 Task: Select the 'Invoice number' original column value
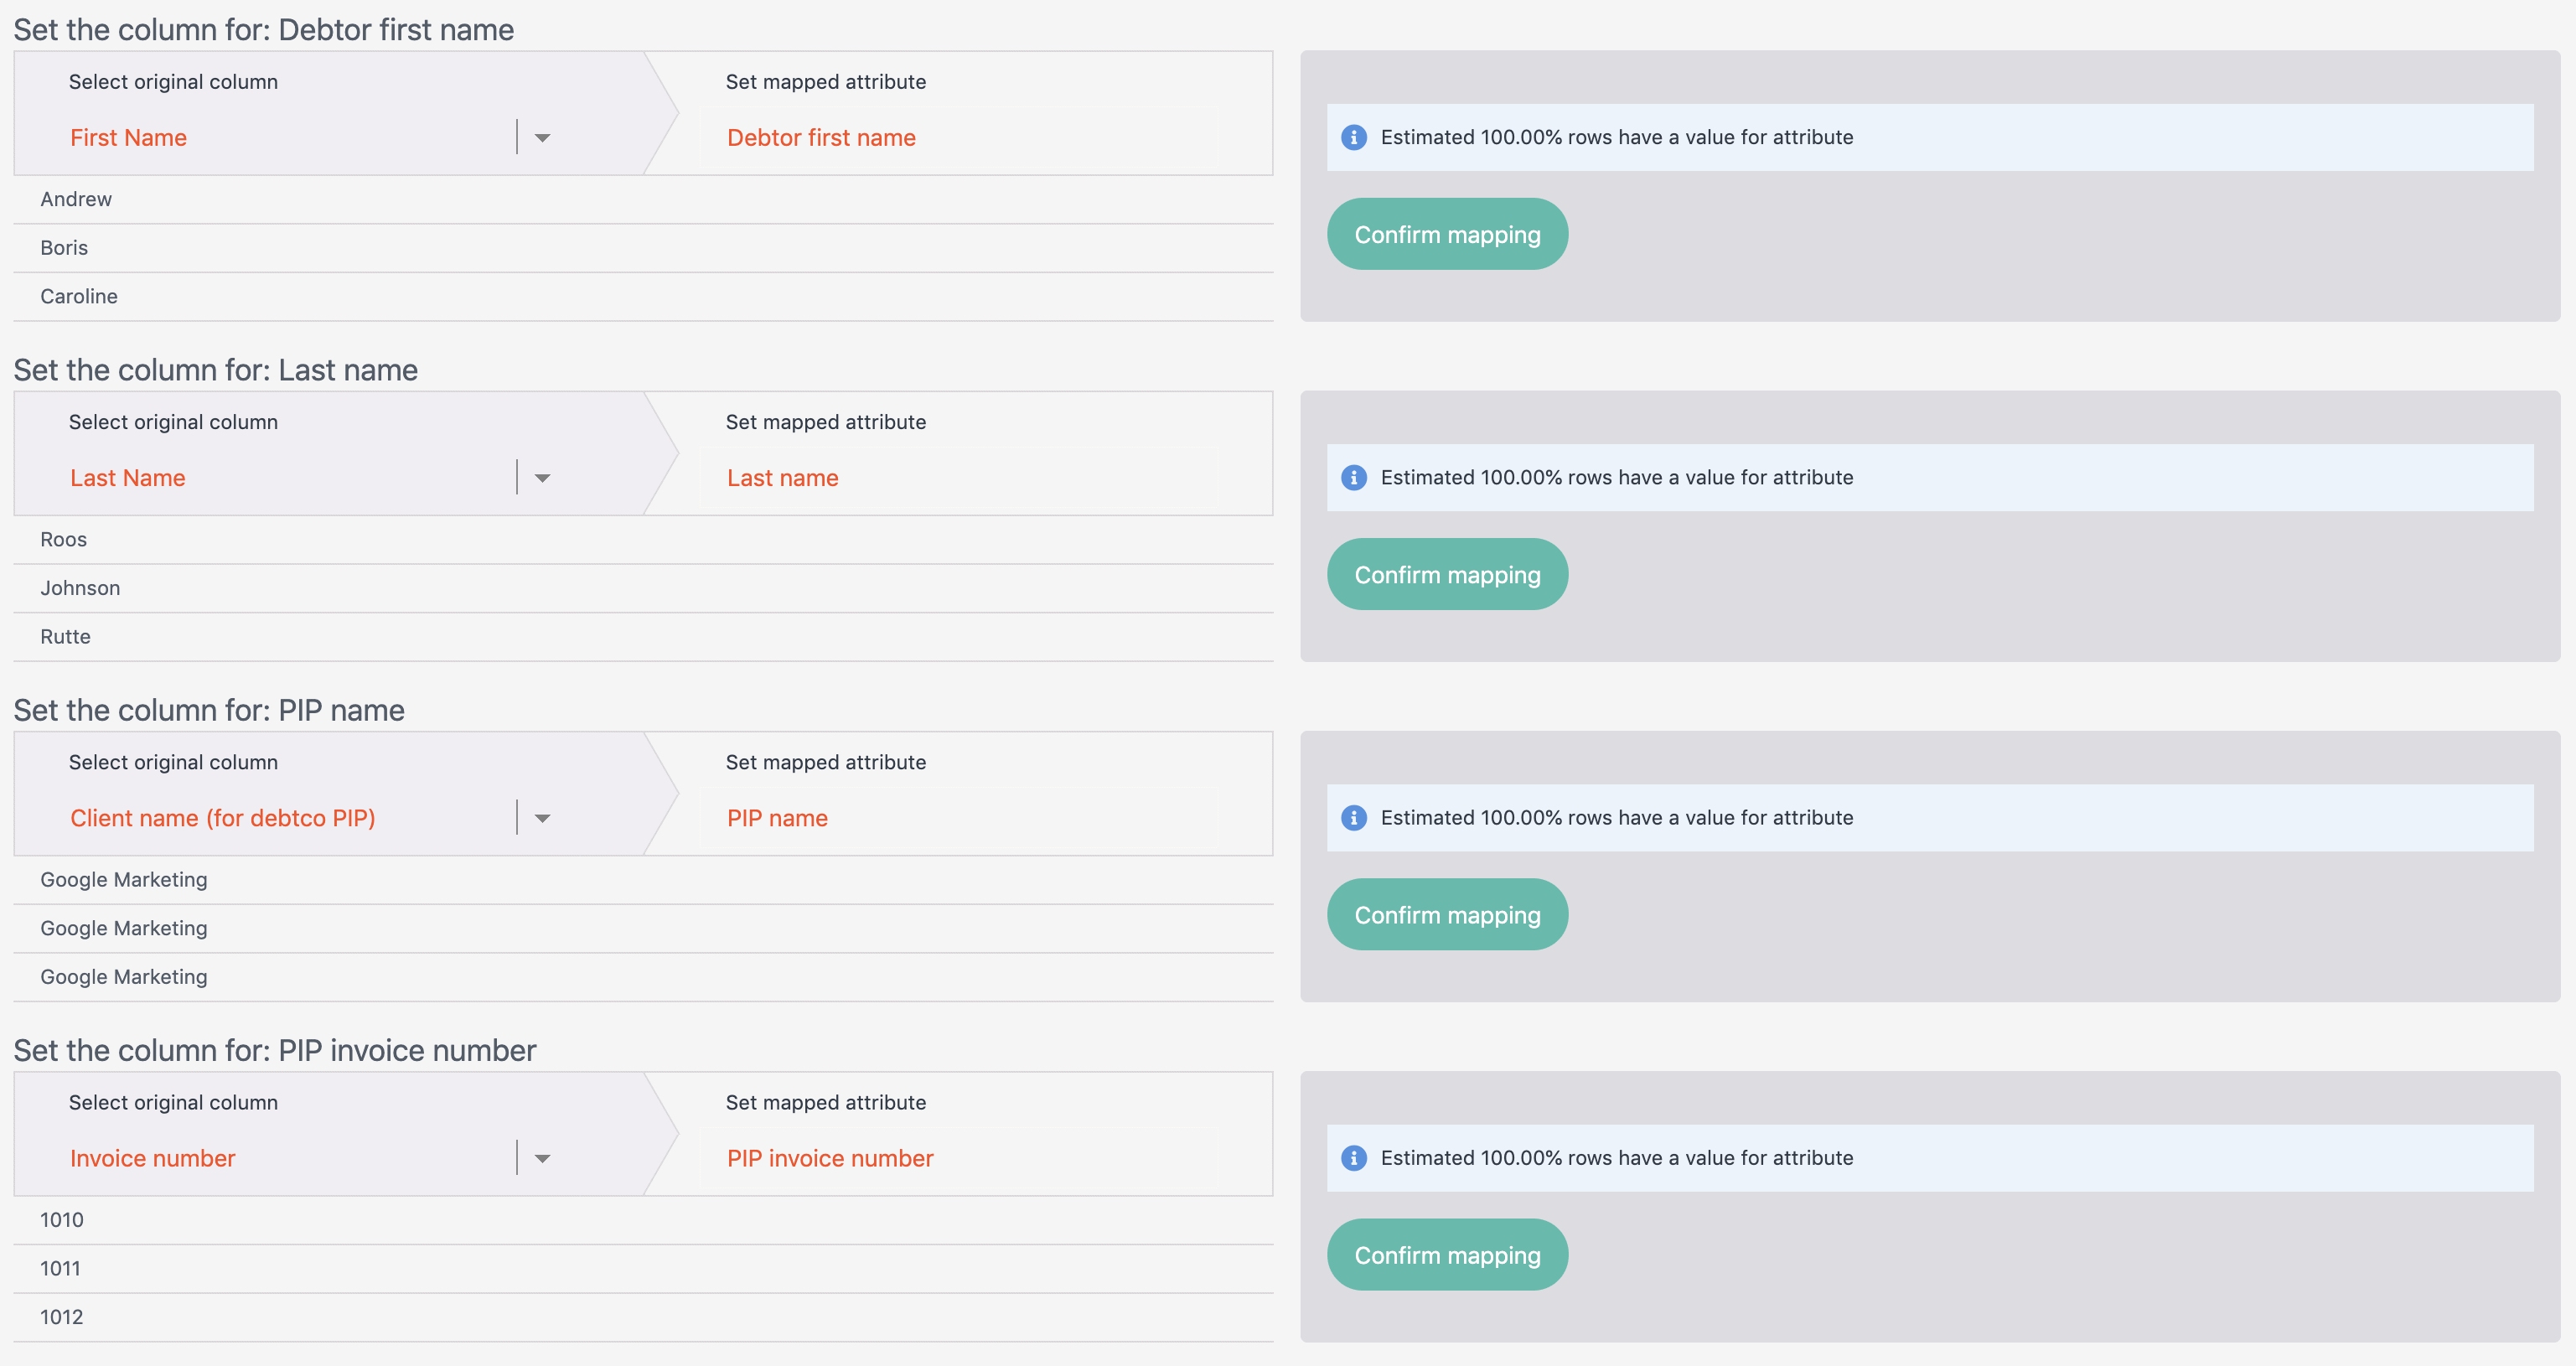tap(152, 1158)
